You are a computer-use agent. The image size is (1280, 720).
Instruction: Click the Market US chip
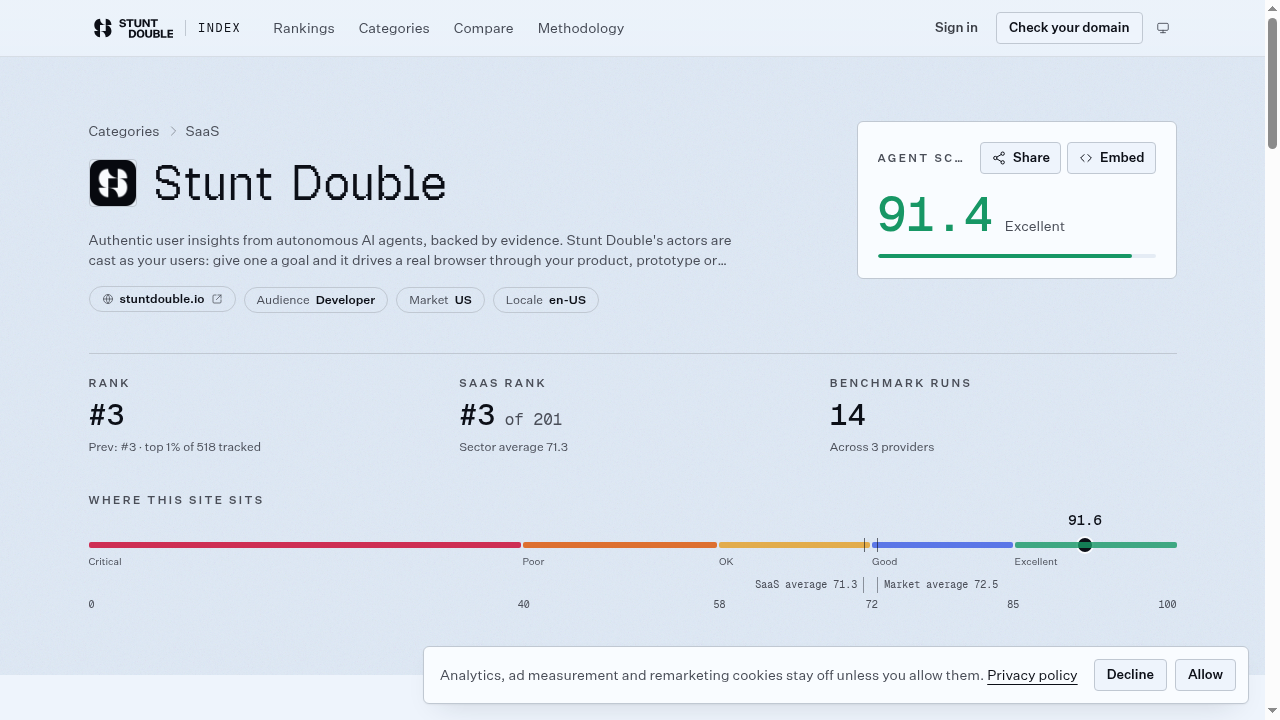(440, 300)
